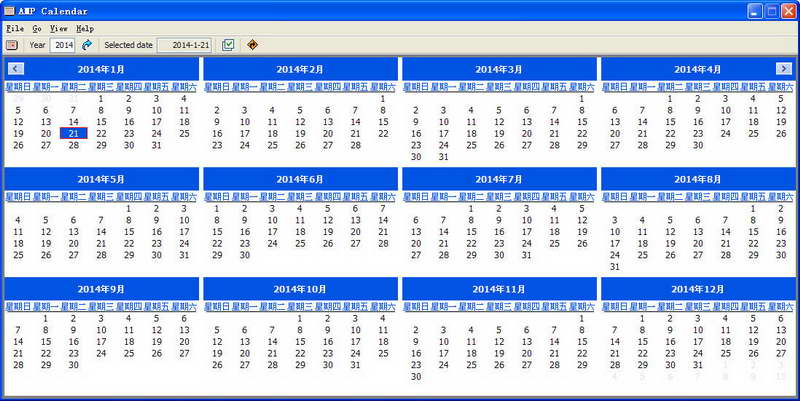The width and height of the screenshot is (800, 401).
Task: Select February 28 in 2014年2月
Action: [355, 145]
